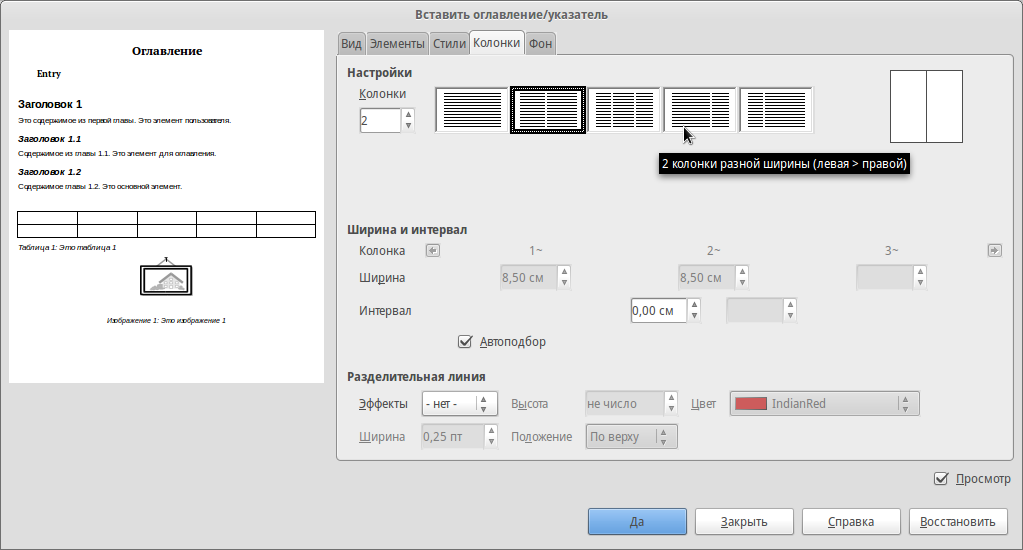Decrease Интервал 0,00 см value

[x=694, y=316]
